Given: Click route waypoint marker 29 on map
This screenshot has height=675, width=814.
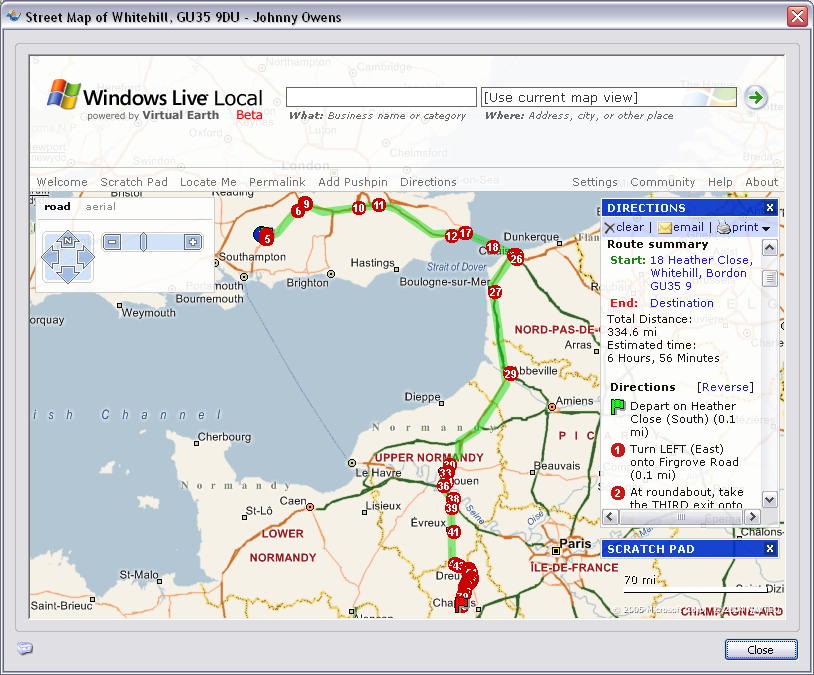Looking at the screenshot, I should tap(510, 374).
